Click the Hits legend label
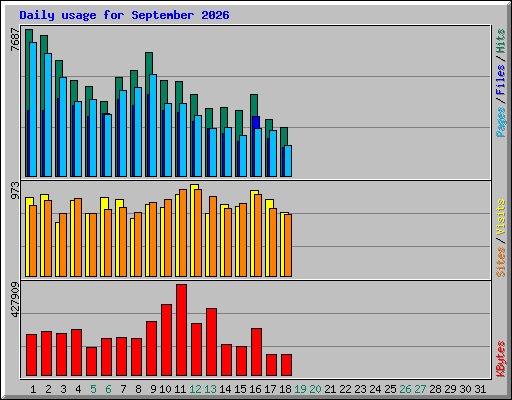This screenshot has width=512, height=400. [x=501, y=41]
